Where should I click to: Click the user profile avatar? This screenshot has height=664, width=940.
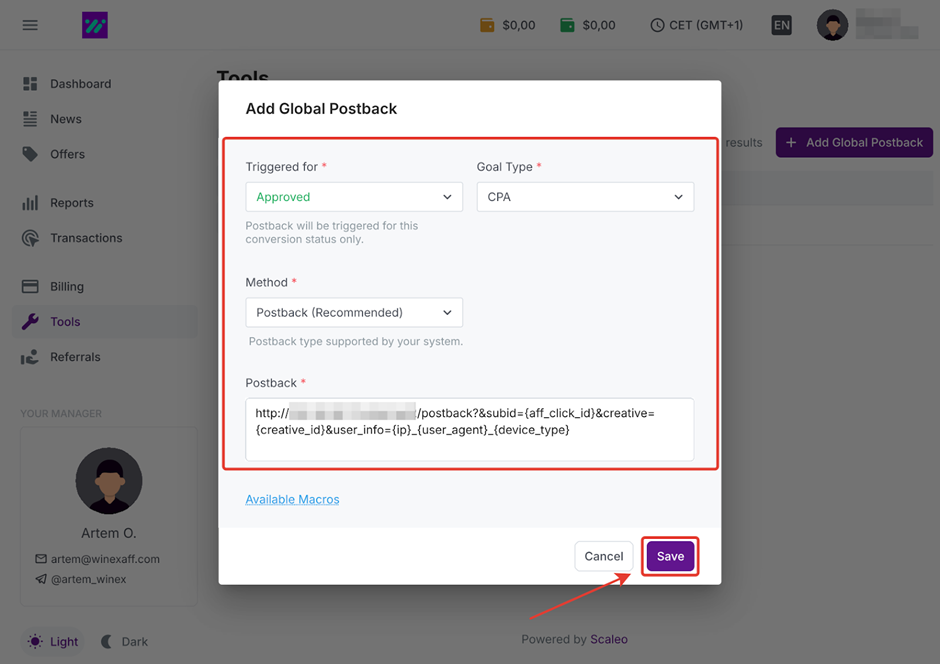pyautogui.click(x=832, y=25)
